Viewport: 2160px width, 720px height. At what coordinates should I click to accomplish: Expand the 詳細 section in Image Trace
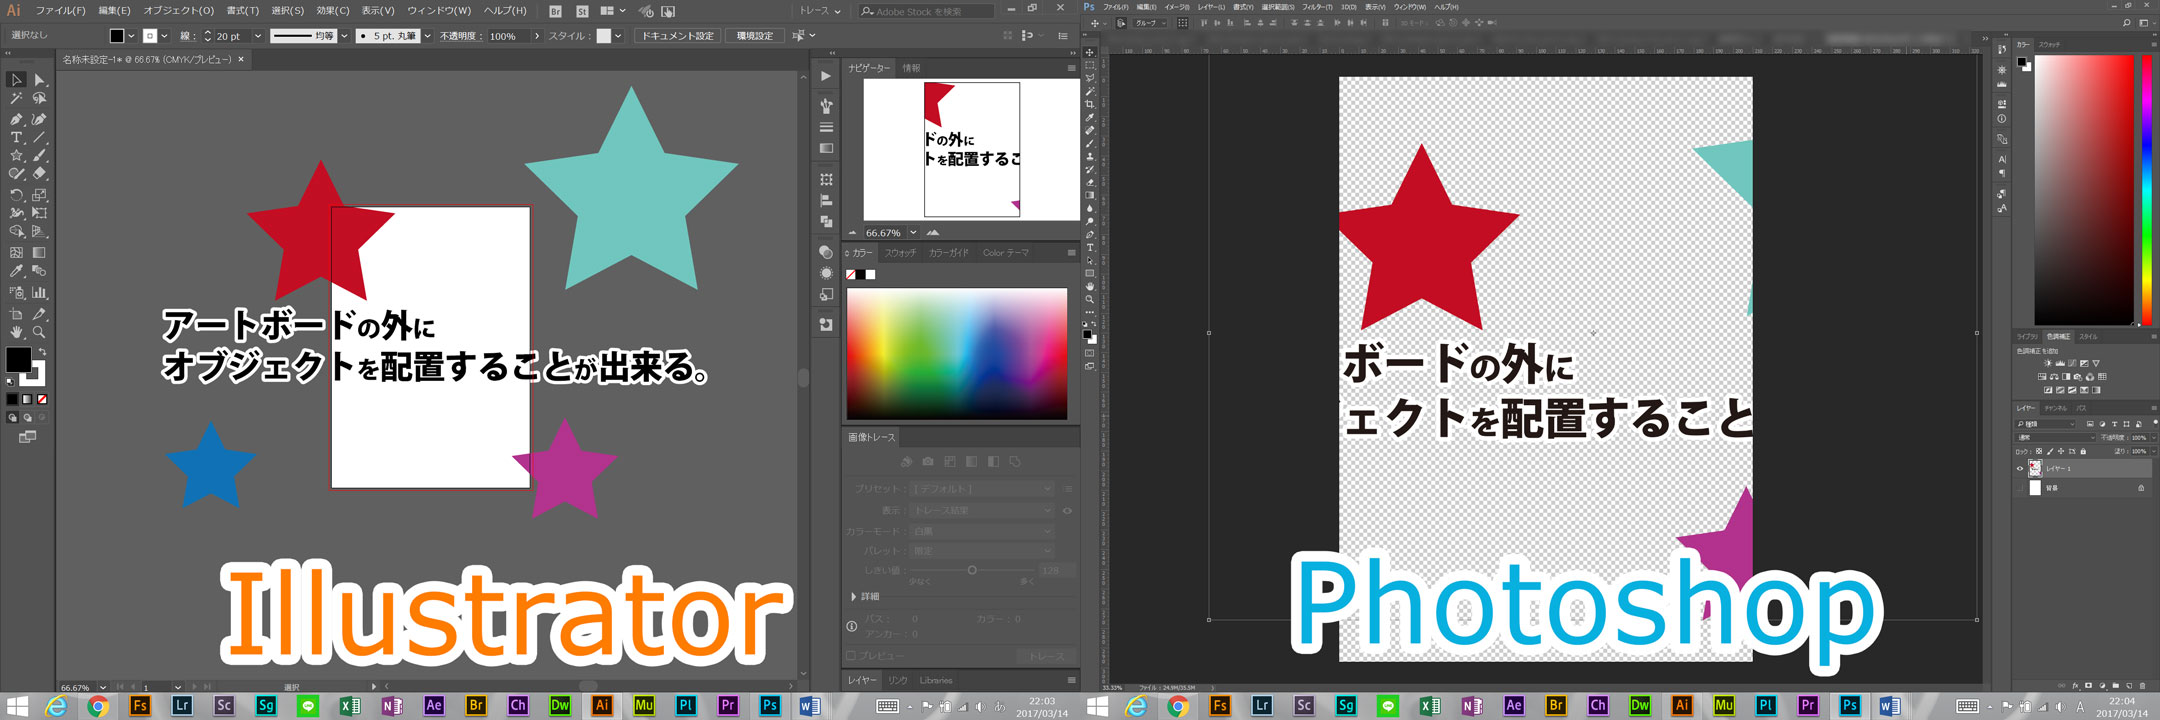(853, 597)
